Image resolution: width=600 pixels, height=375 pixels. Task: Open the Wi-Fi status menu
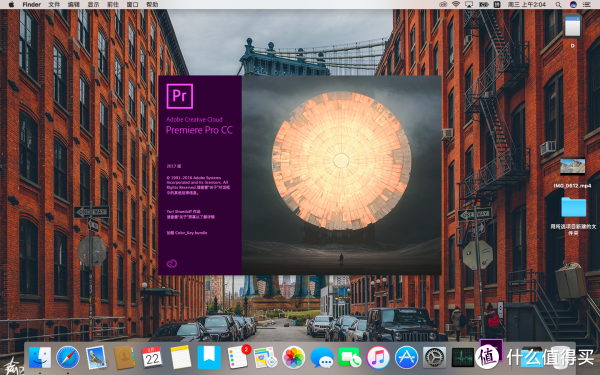[x=456, y=5]
